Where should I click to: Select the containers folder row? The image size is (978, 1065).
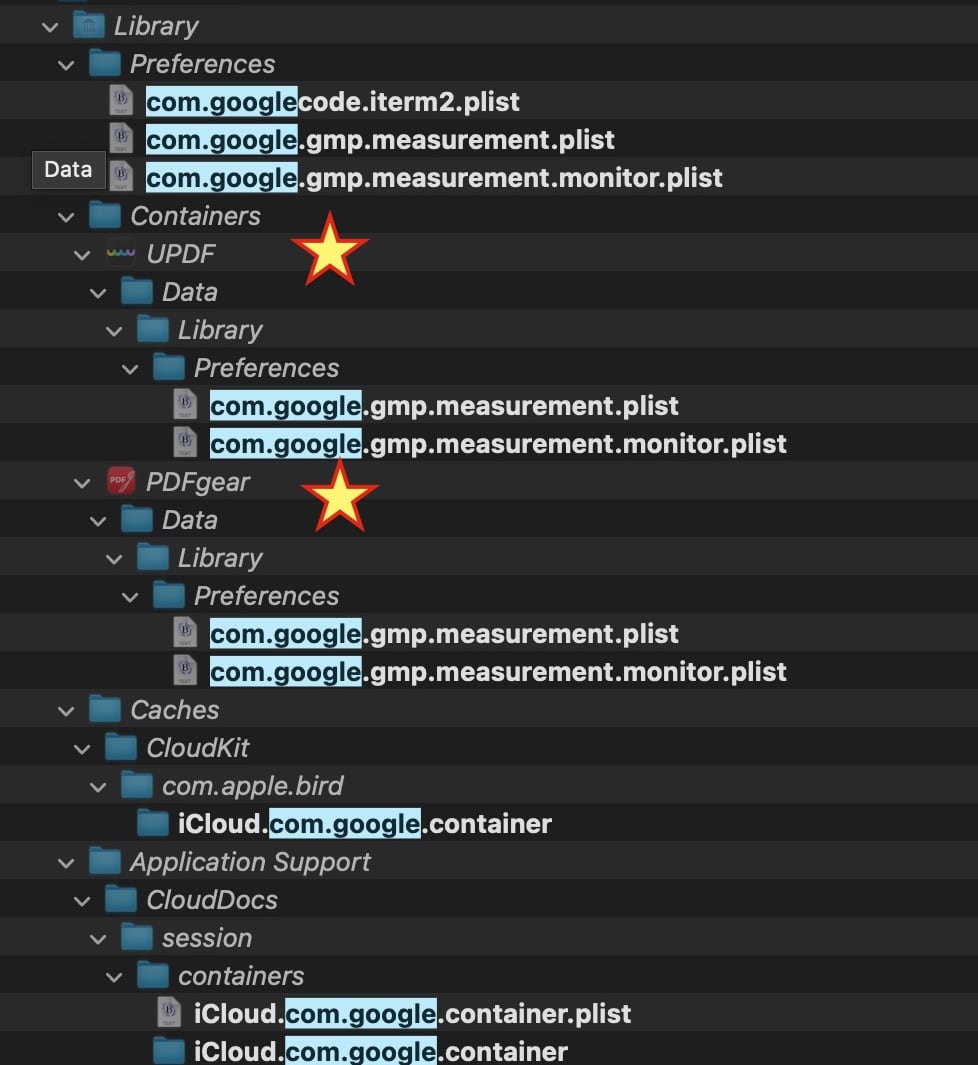(x=489, y=975)
